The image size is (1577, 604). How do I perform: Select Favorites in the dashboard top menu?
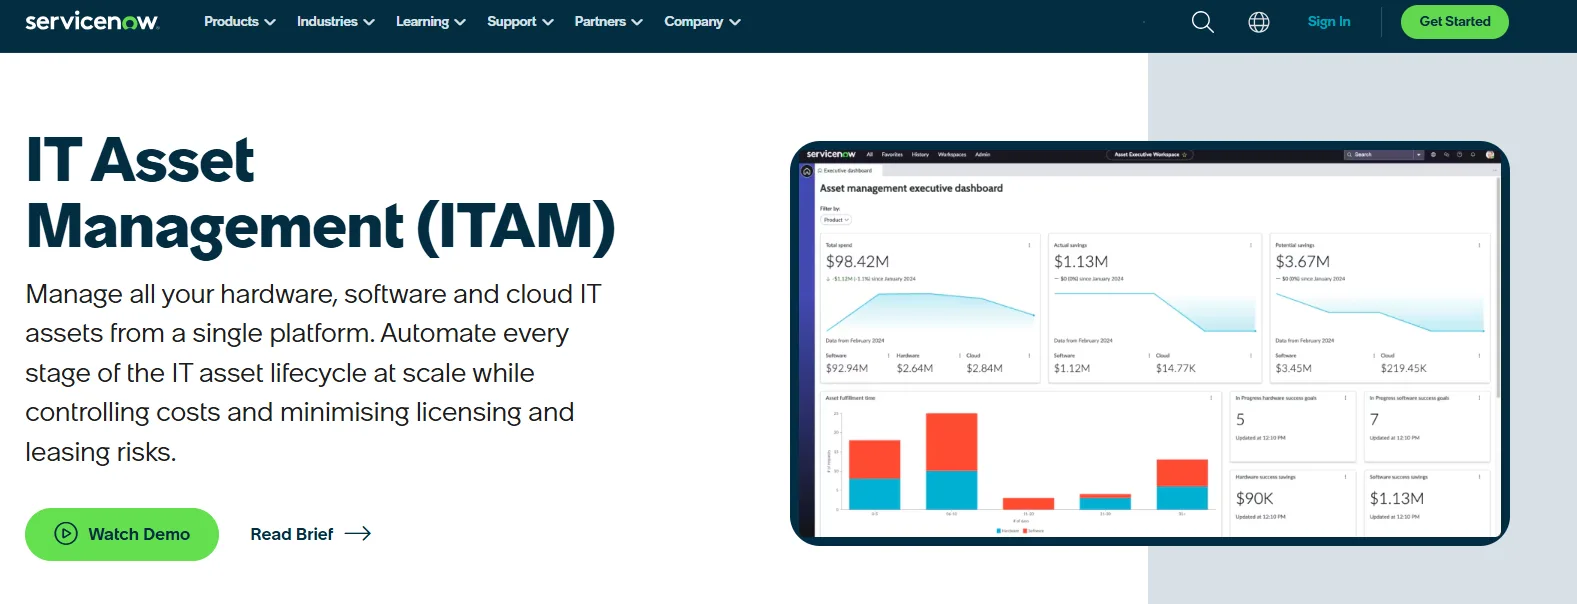click(x=892, y=155)
